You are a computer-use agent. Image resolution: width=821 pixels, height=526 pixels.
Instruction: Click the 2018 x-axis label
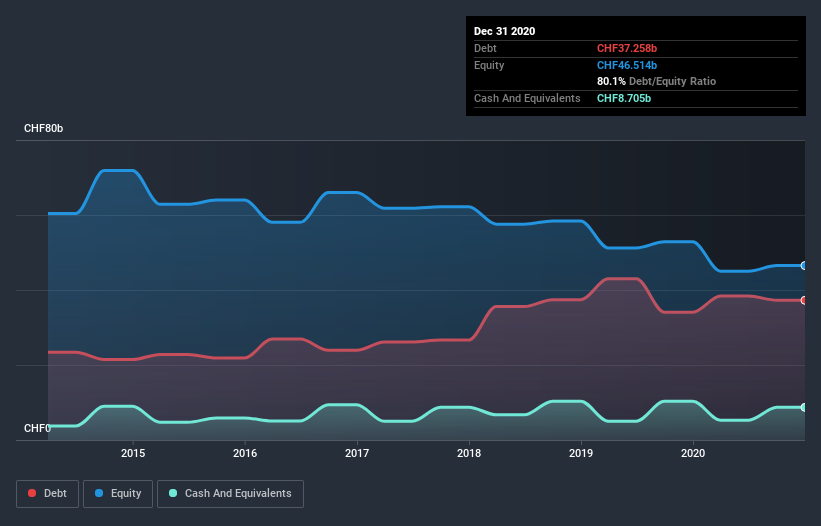click(x=469, y=453)
